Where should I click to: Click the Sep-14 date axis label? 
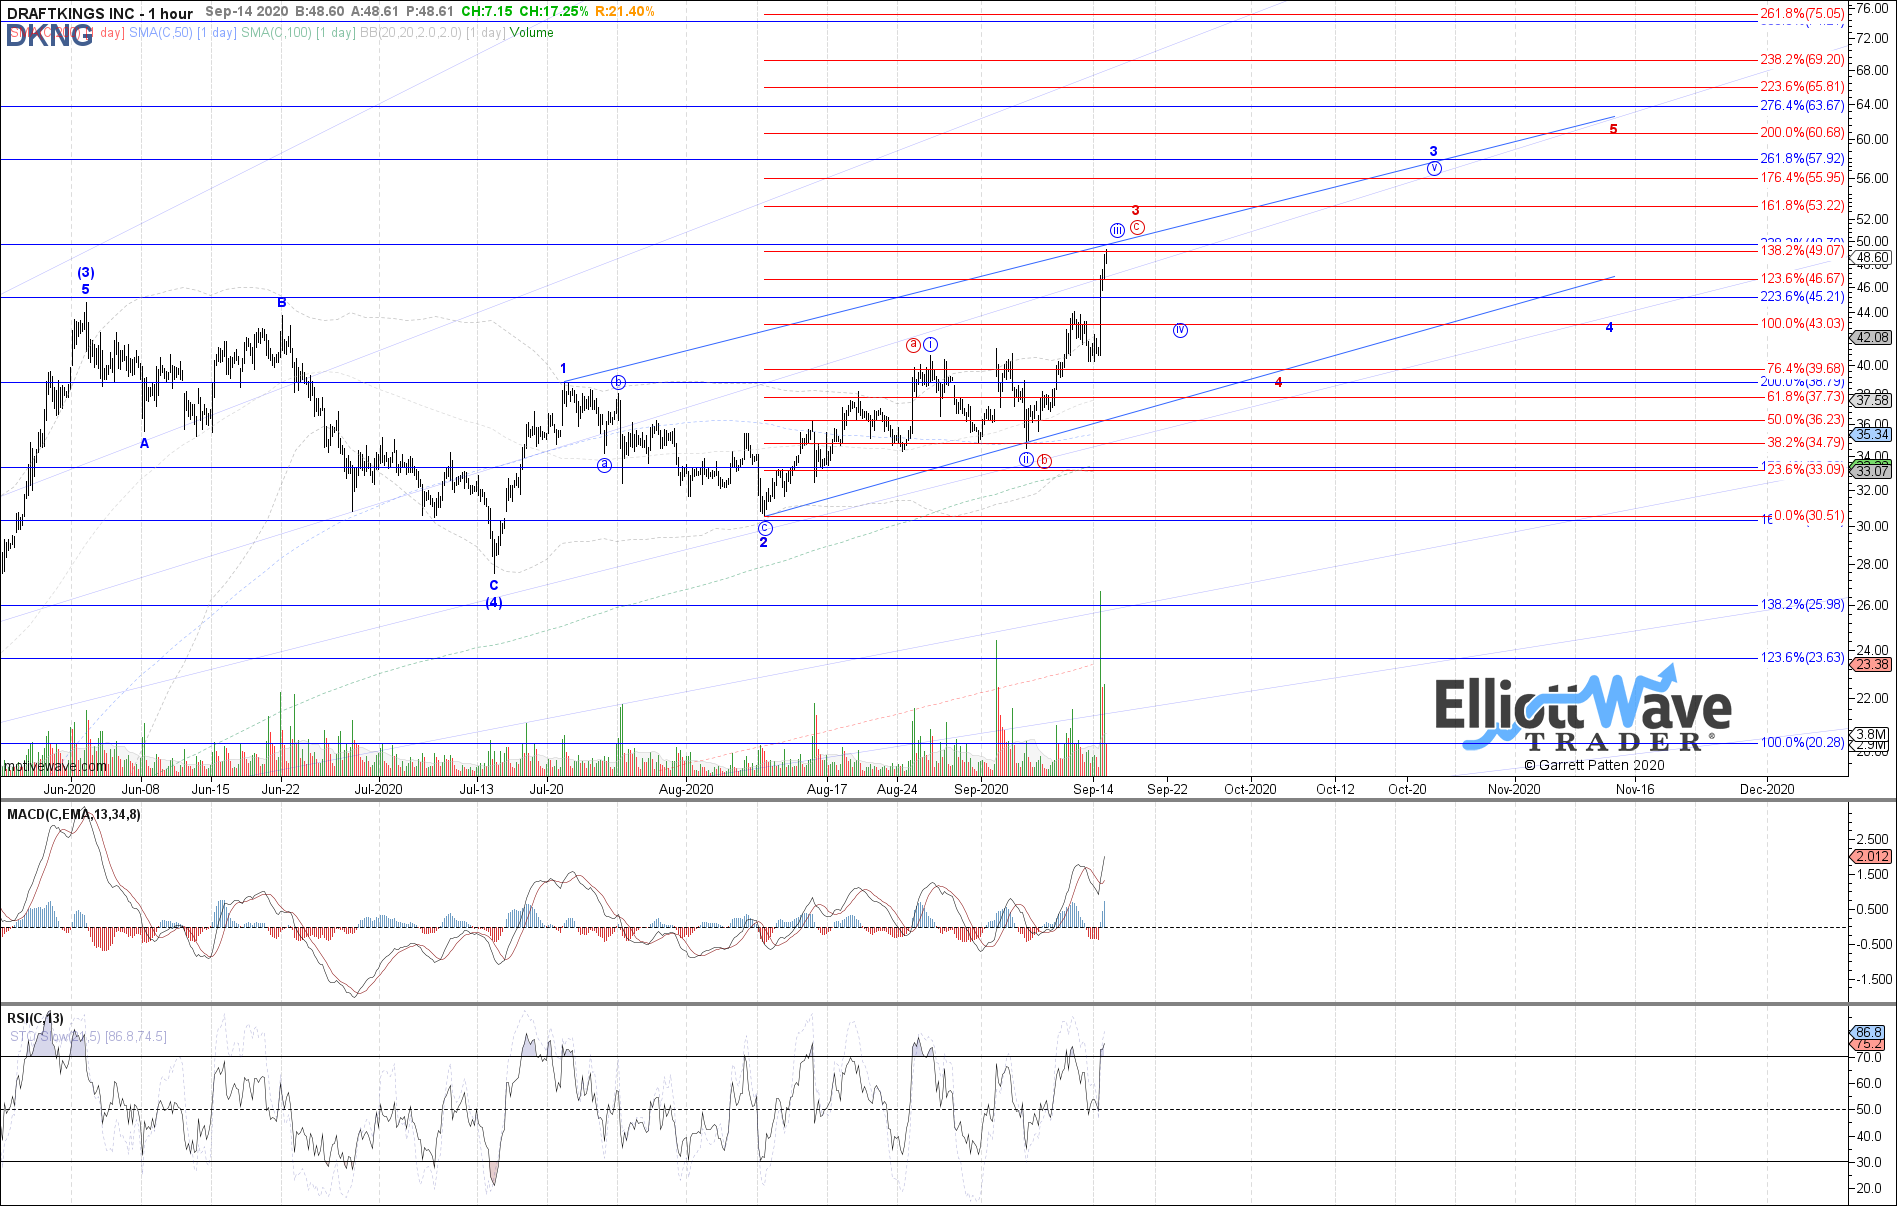pyautogui.click(x=1093, y=790)
